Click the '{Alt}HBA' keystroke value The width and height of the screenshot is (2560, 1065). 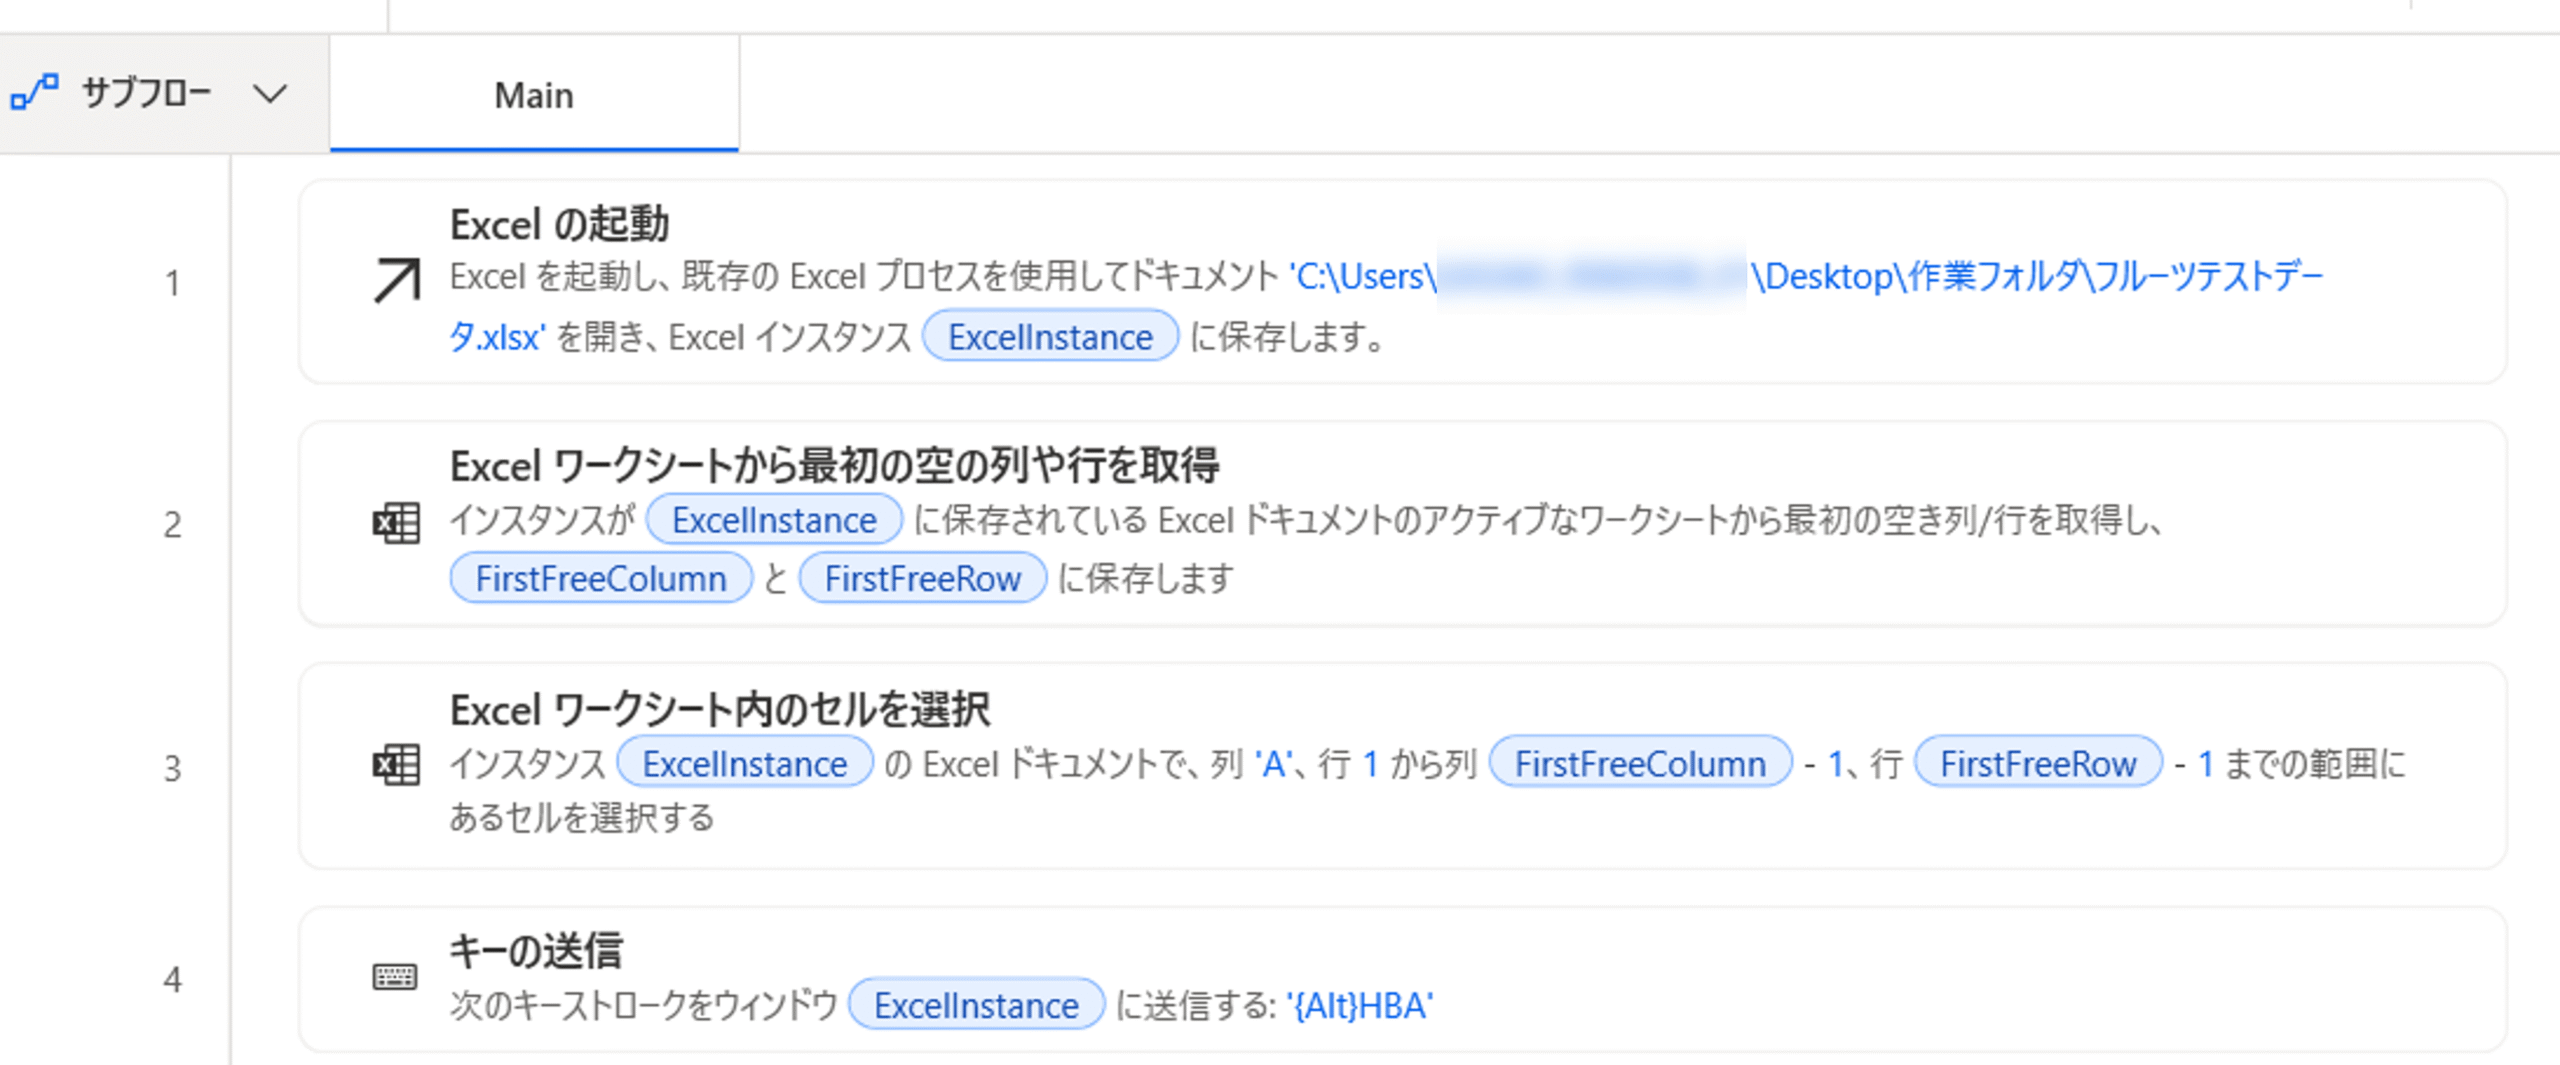click(1360, 1005)
